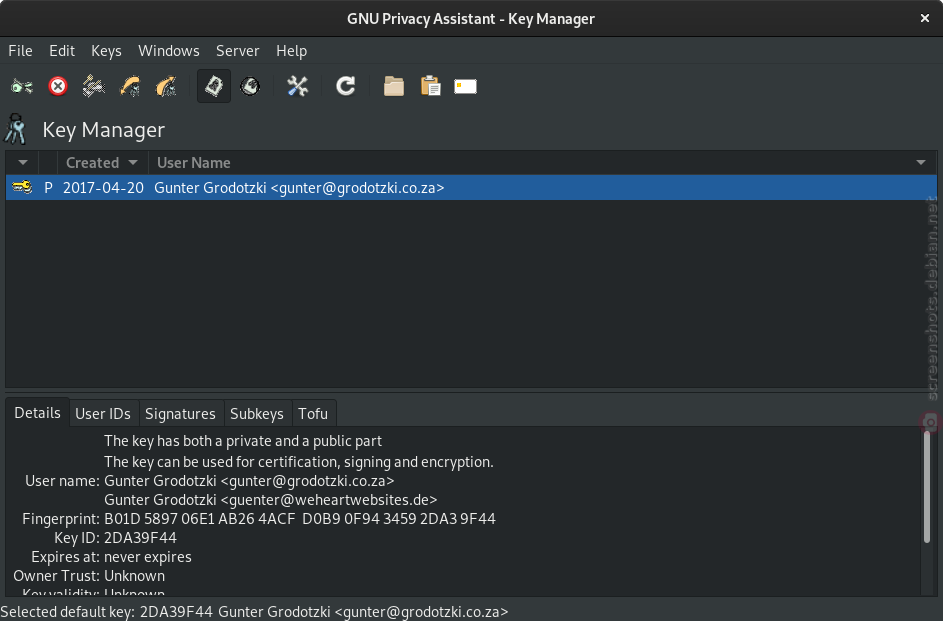Open the File menu
The image size is (943, 621).
tap(20, 51)
